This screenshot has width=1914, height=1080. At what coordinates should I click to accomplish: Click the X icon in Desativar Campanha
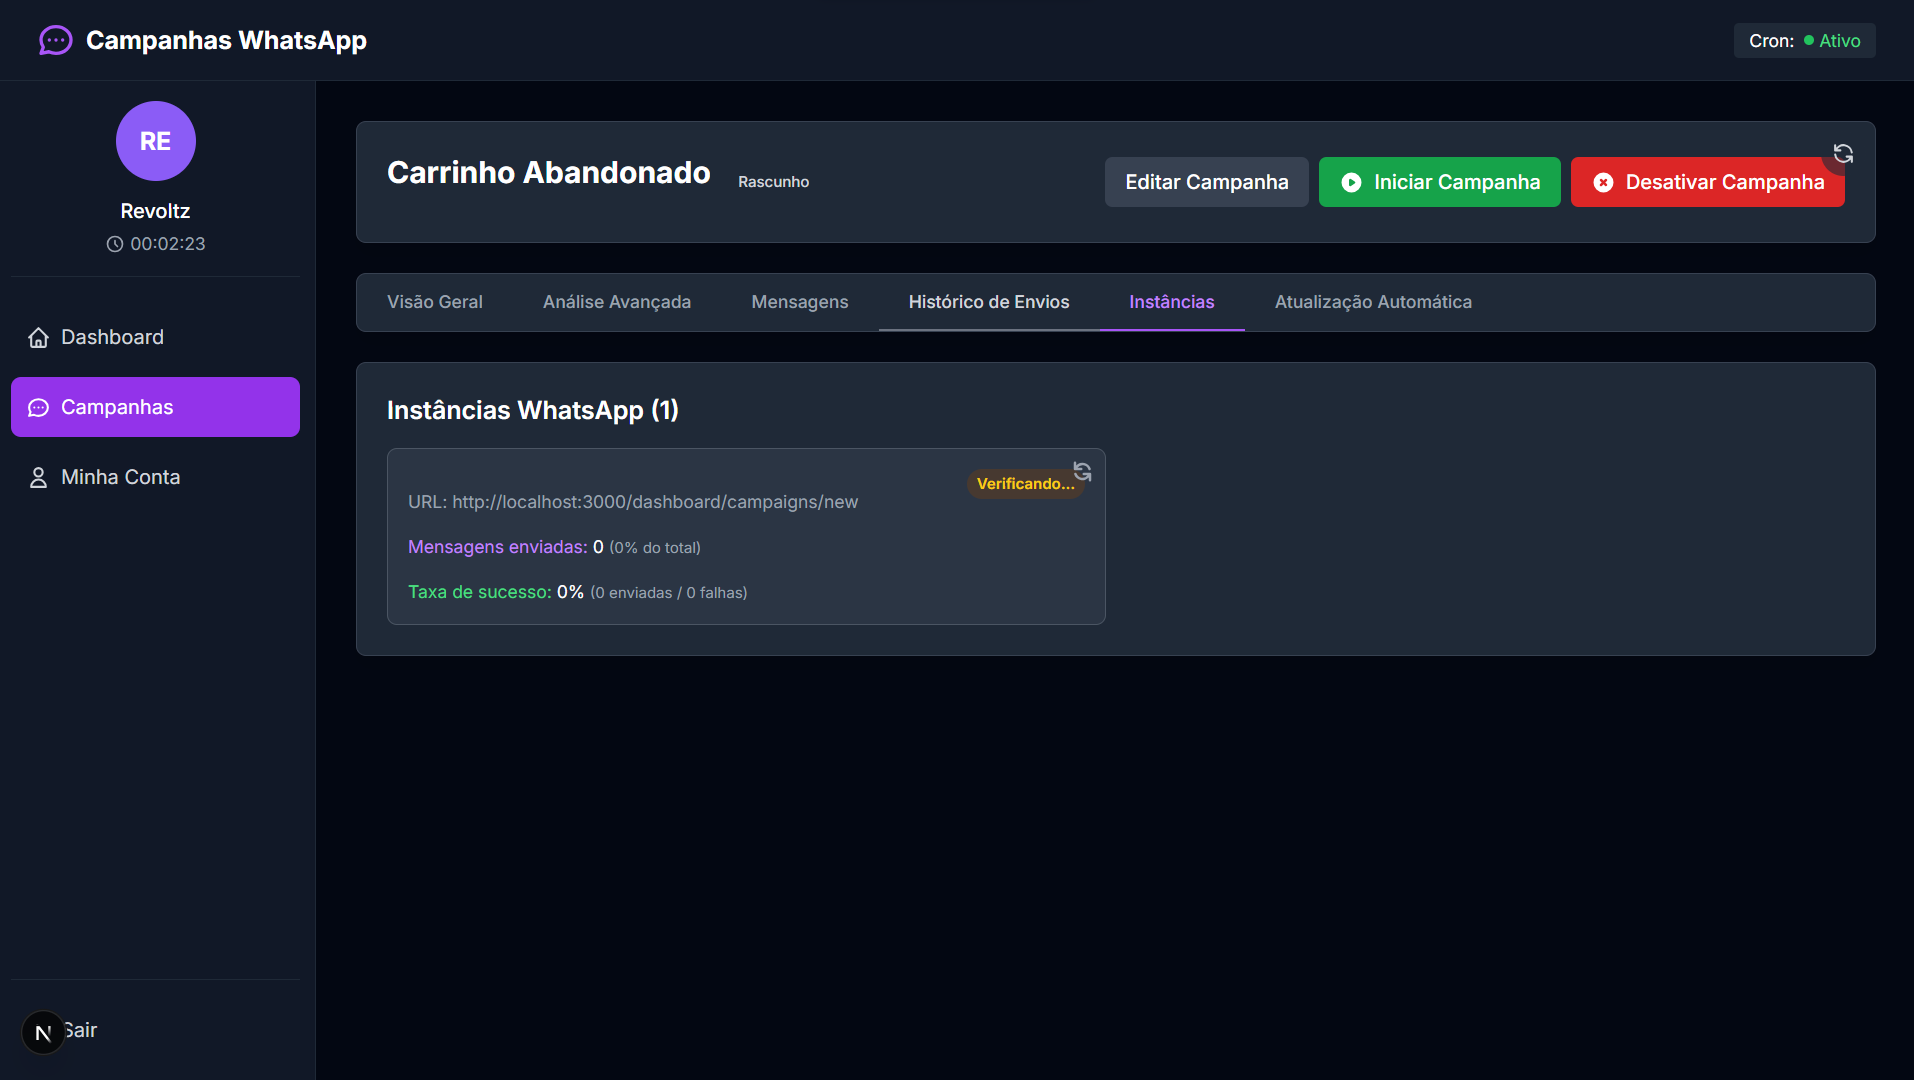point(1603,182)
